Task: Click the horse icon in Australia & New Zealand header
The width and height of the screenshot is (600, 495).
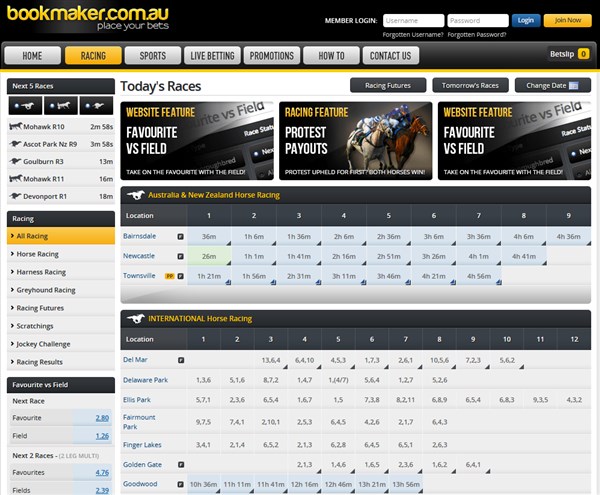Action: click(135, 195)
